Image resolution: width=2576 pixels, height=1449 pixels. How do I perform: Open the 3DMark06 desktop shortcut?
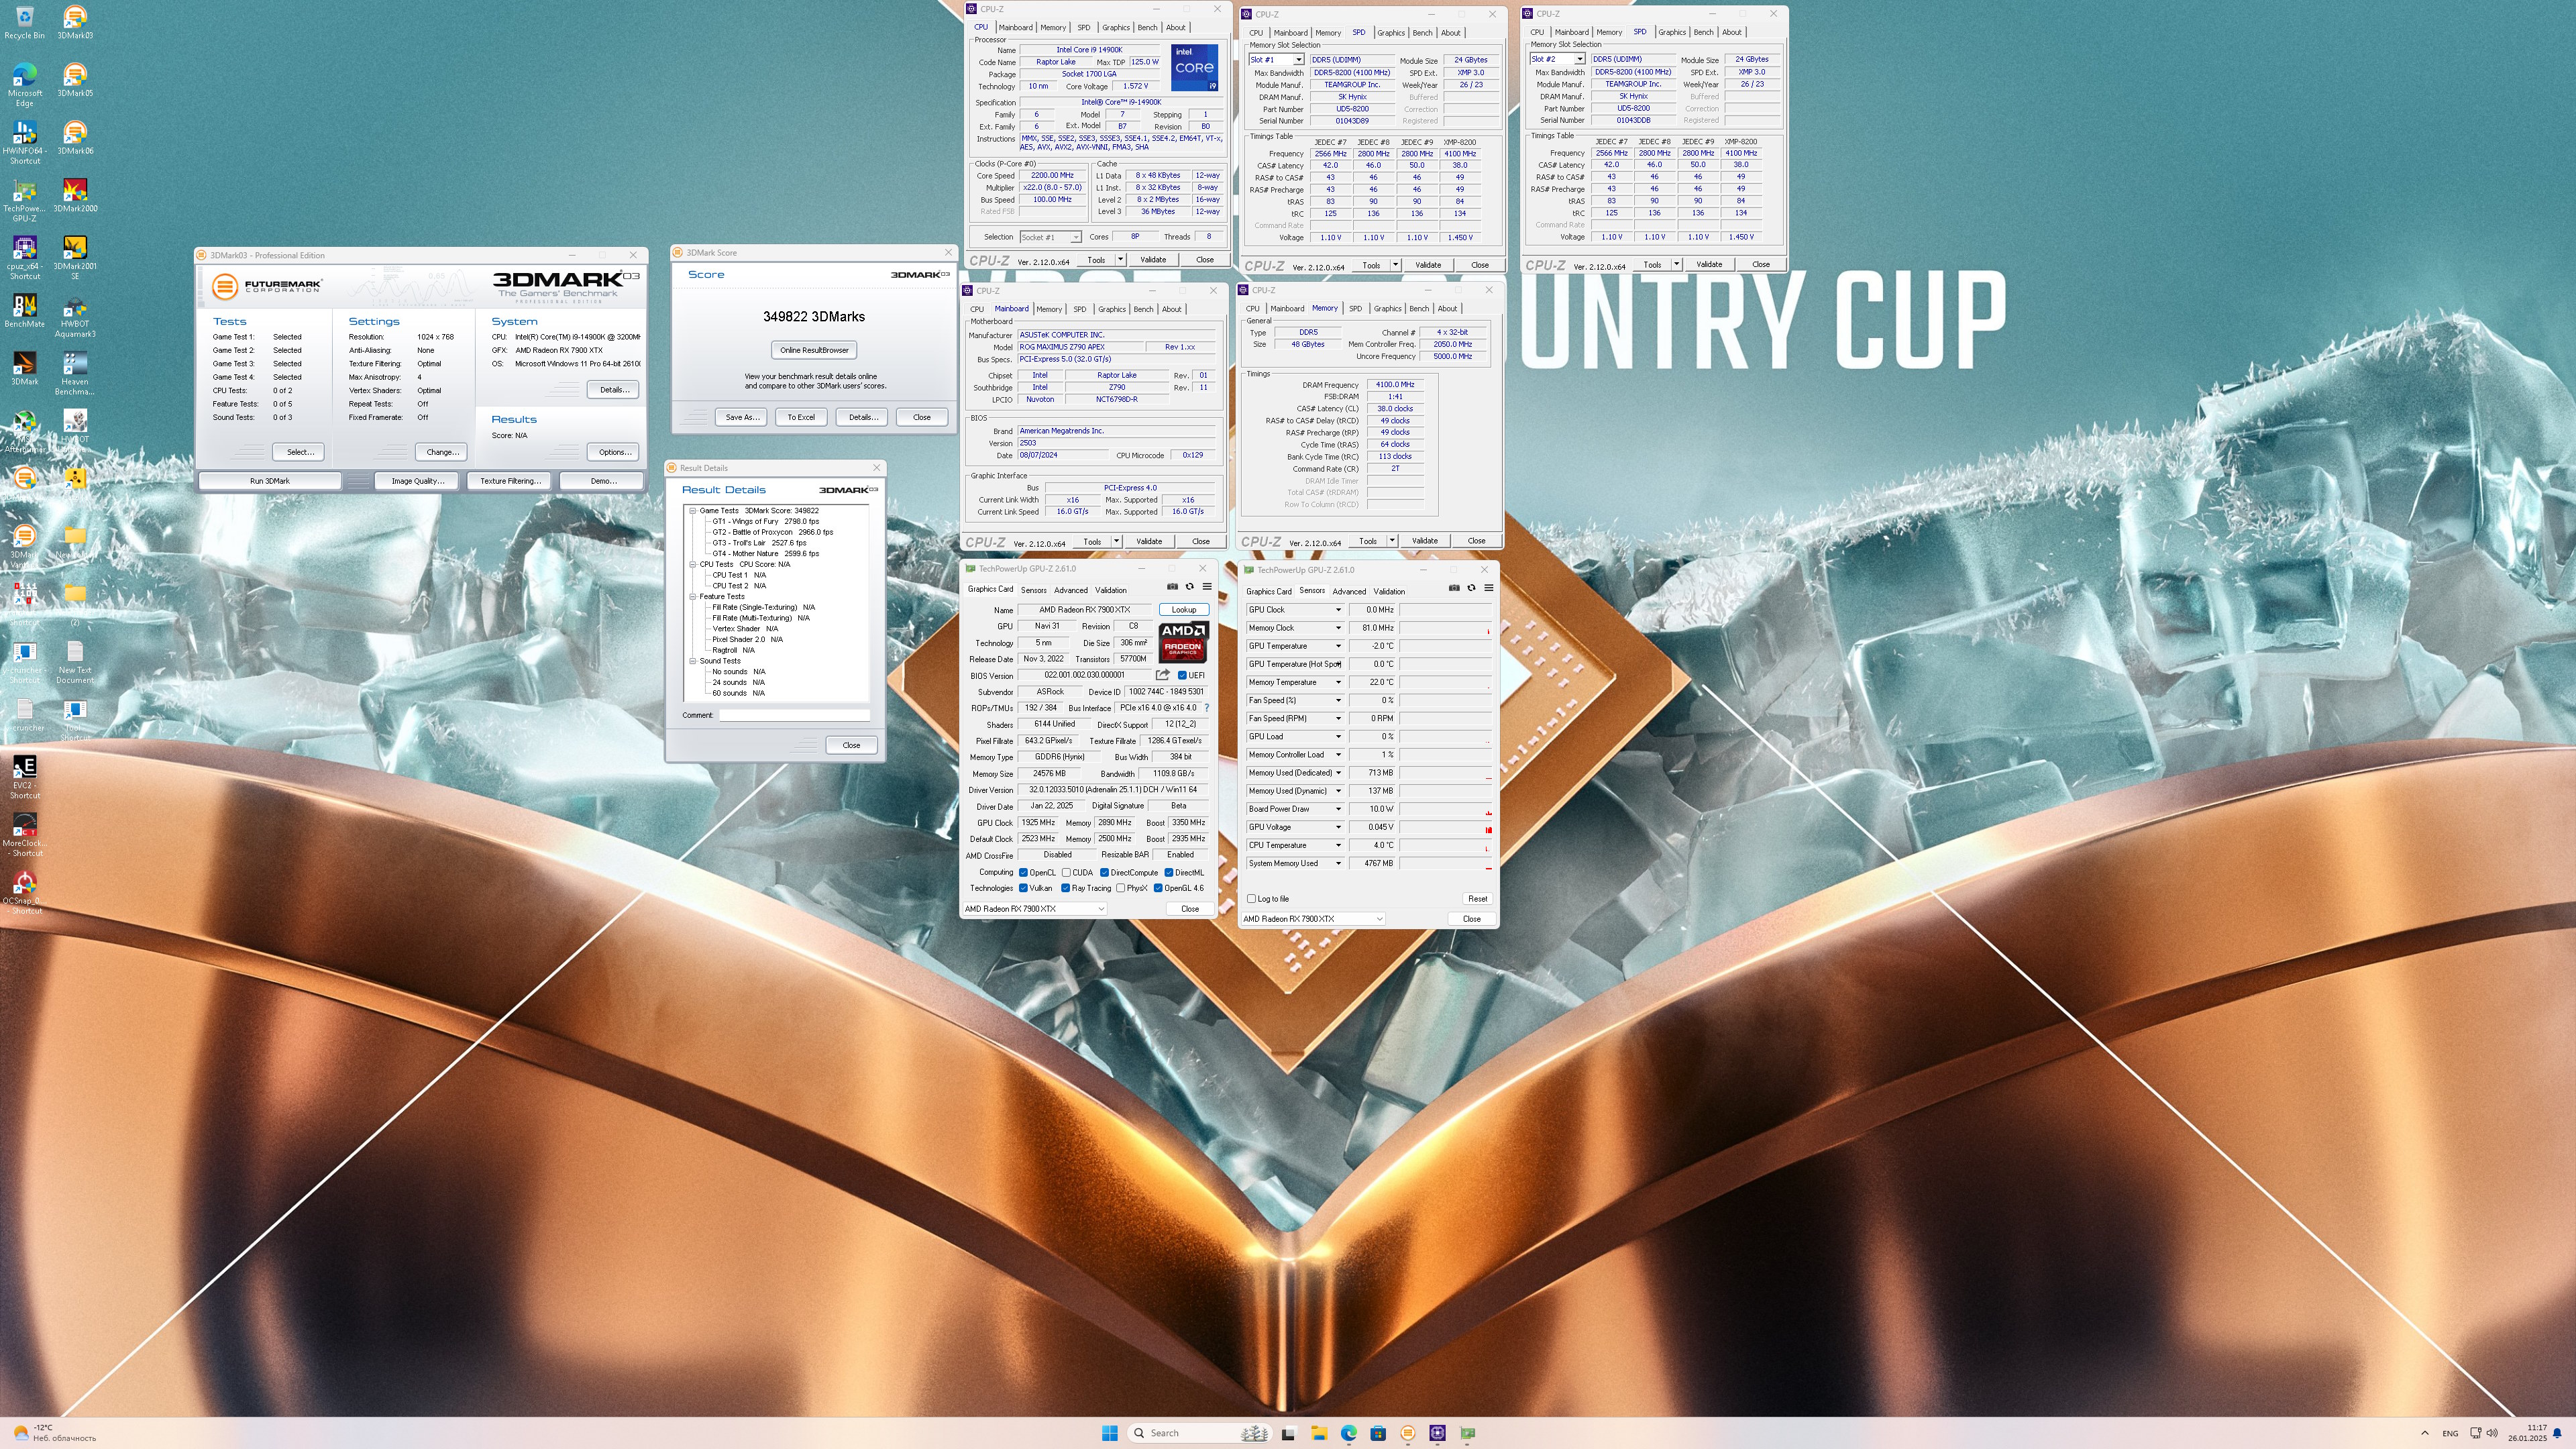click(x=75, y=137)
